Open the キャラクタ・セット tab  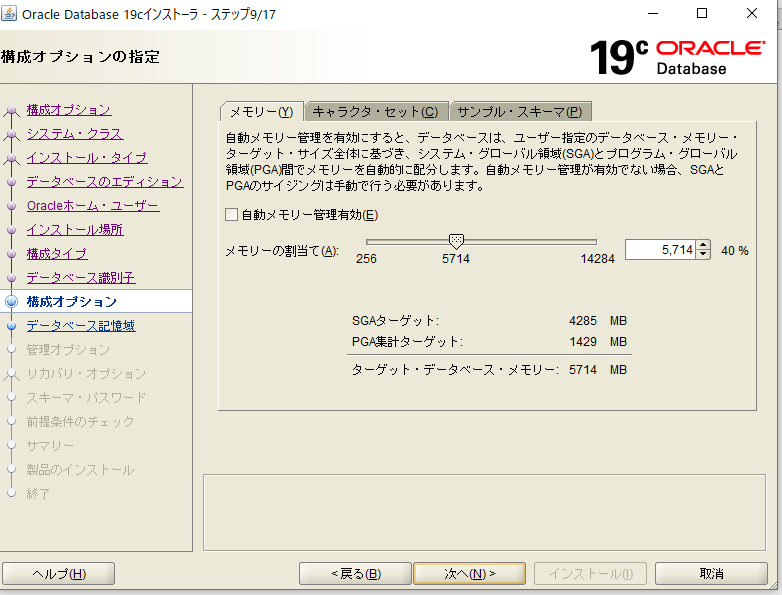point(375,111)
